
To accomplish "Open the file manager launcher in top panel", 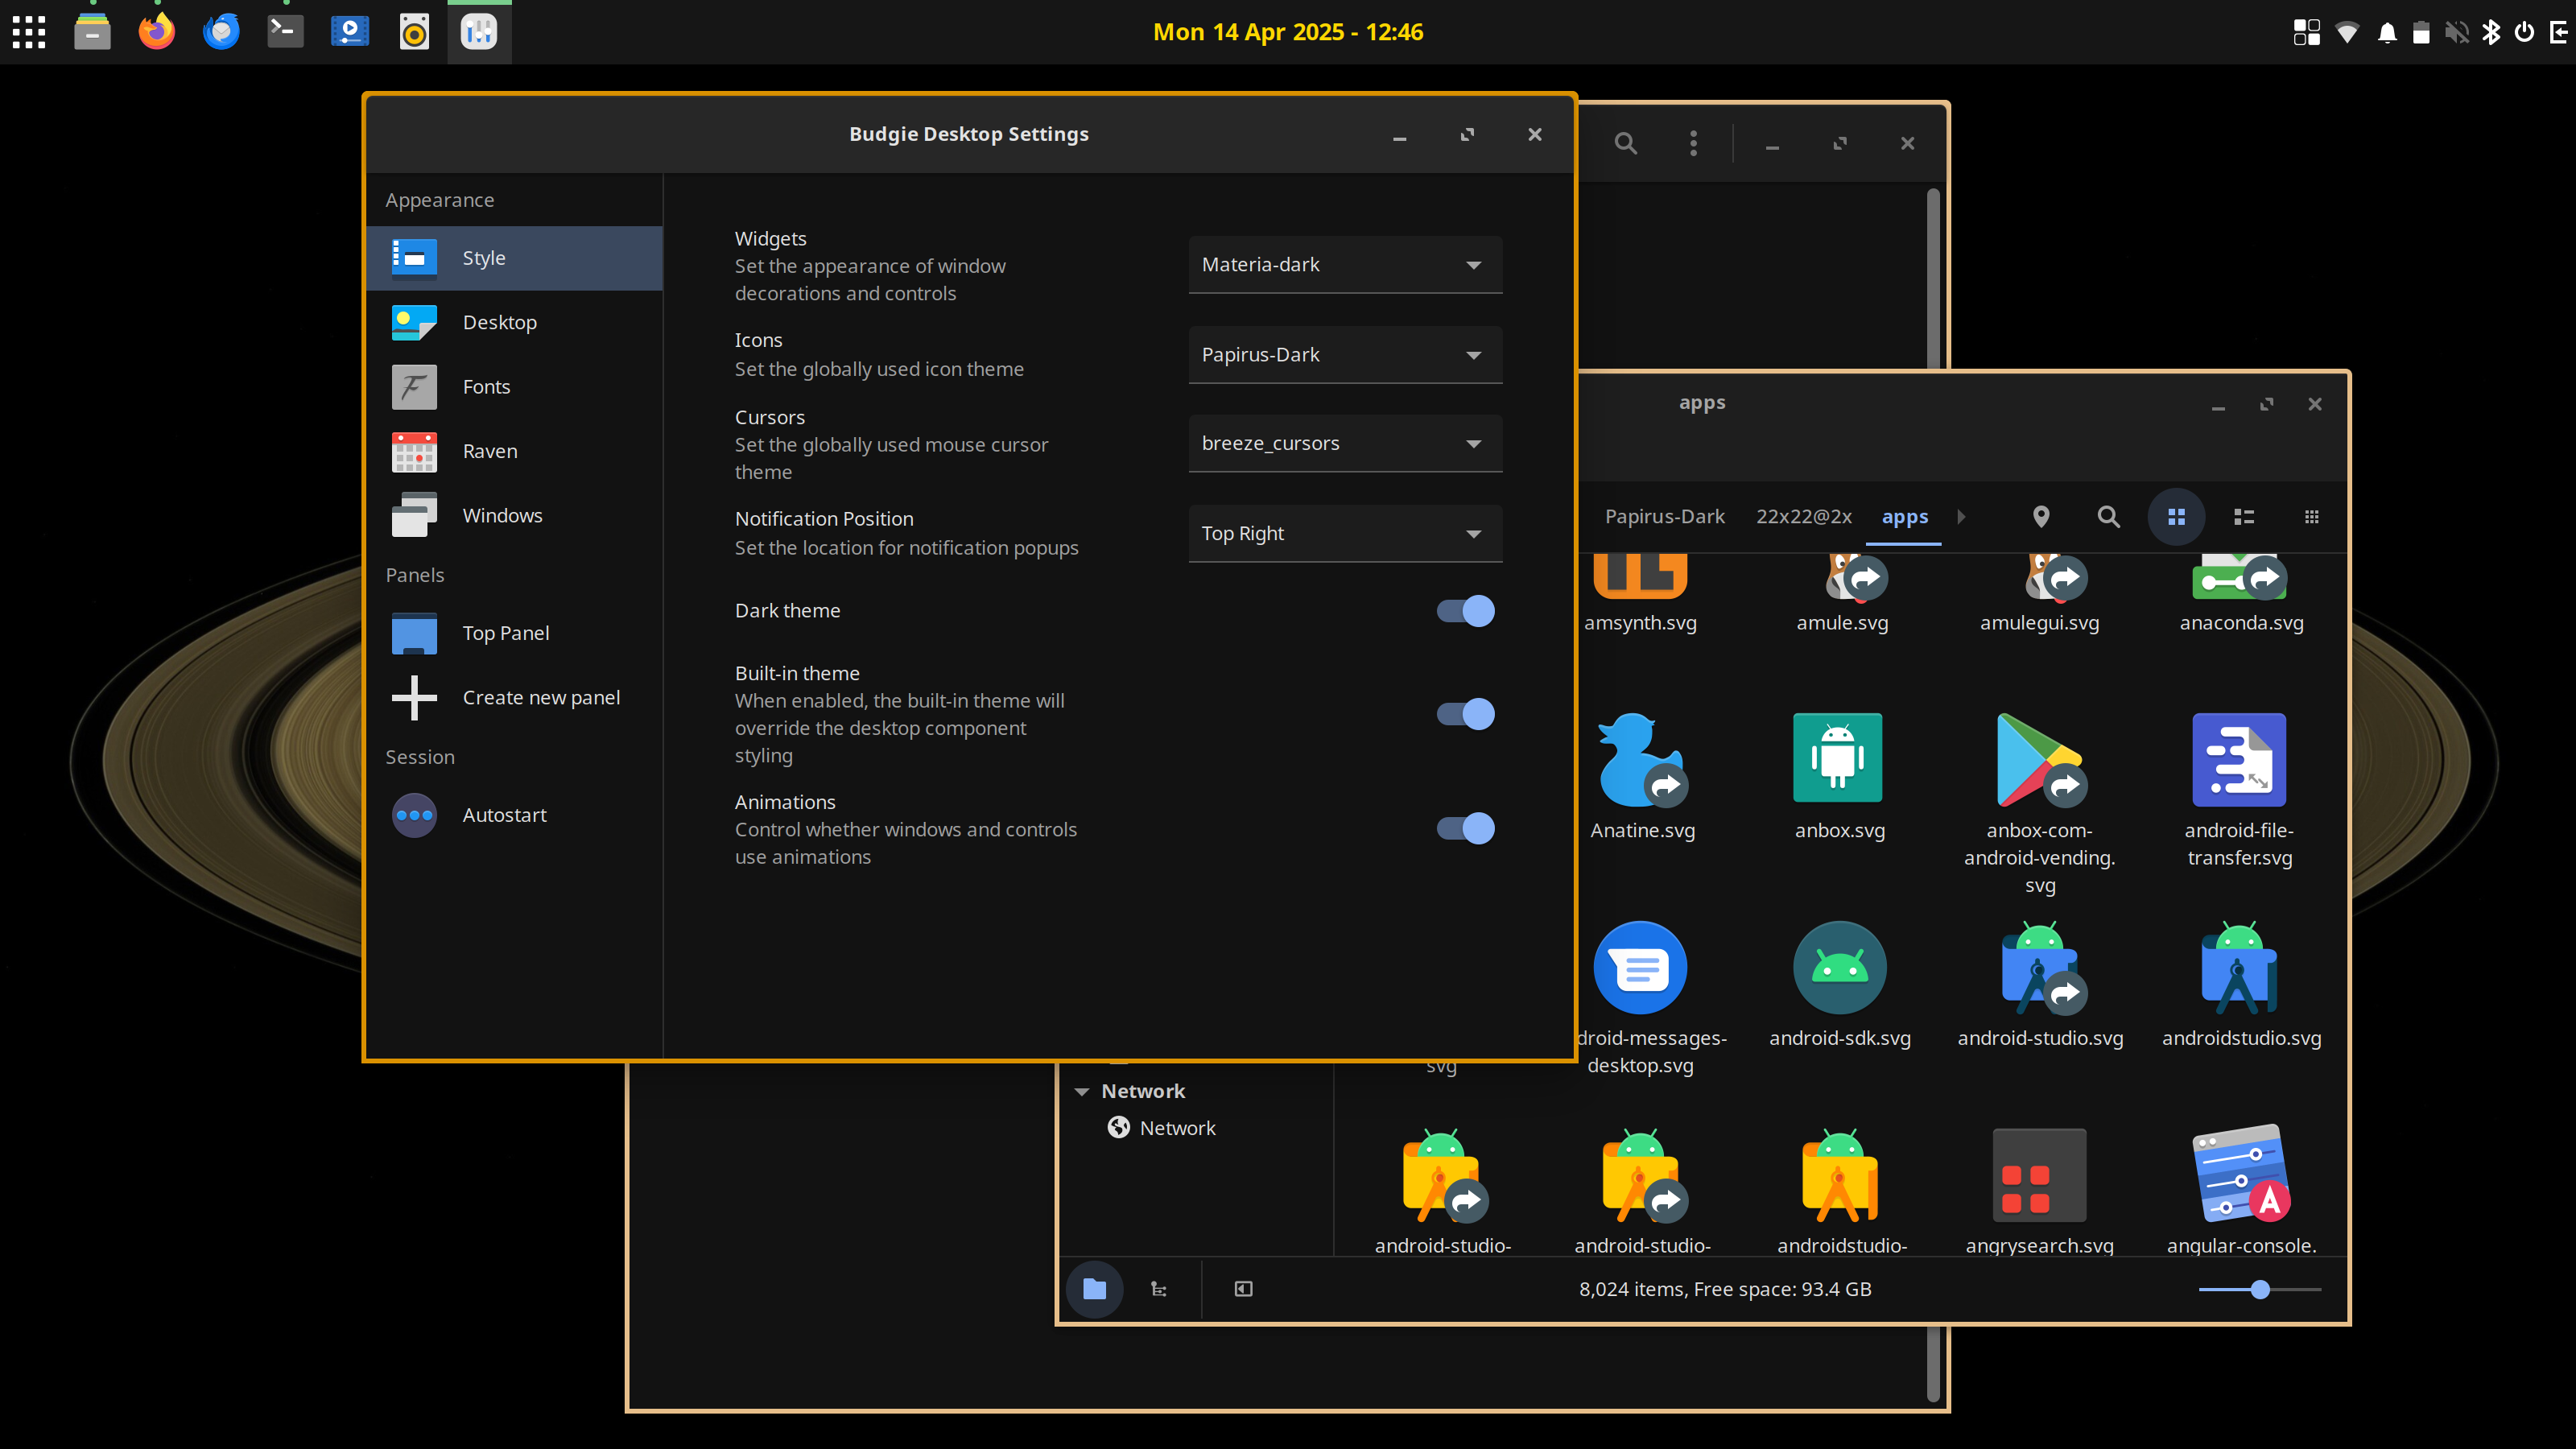I will 93,32.
